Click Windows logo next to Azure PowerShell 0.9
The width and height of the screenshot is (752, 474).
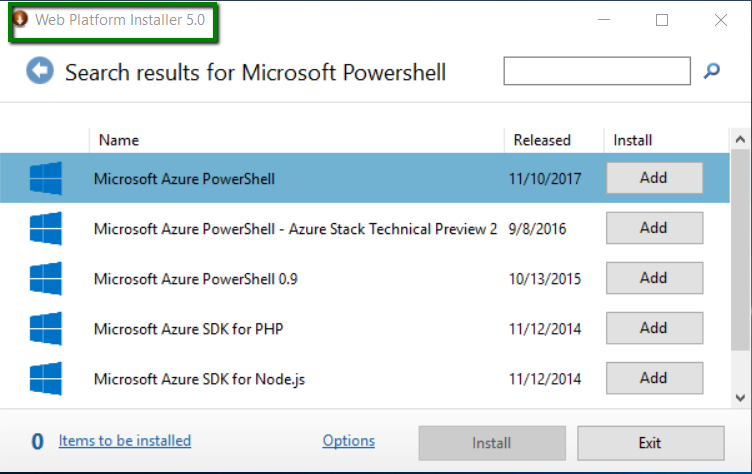[x=46, y=278]
